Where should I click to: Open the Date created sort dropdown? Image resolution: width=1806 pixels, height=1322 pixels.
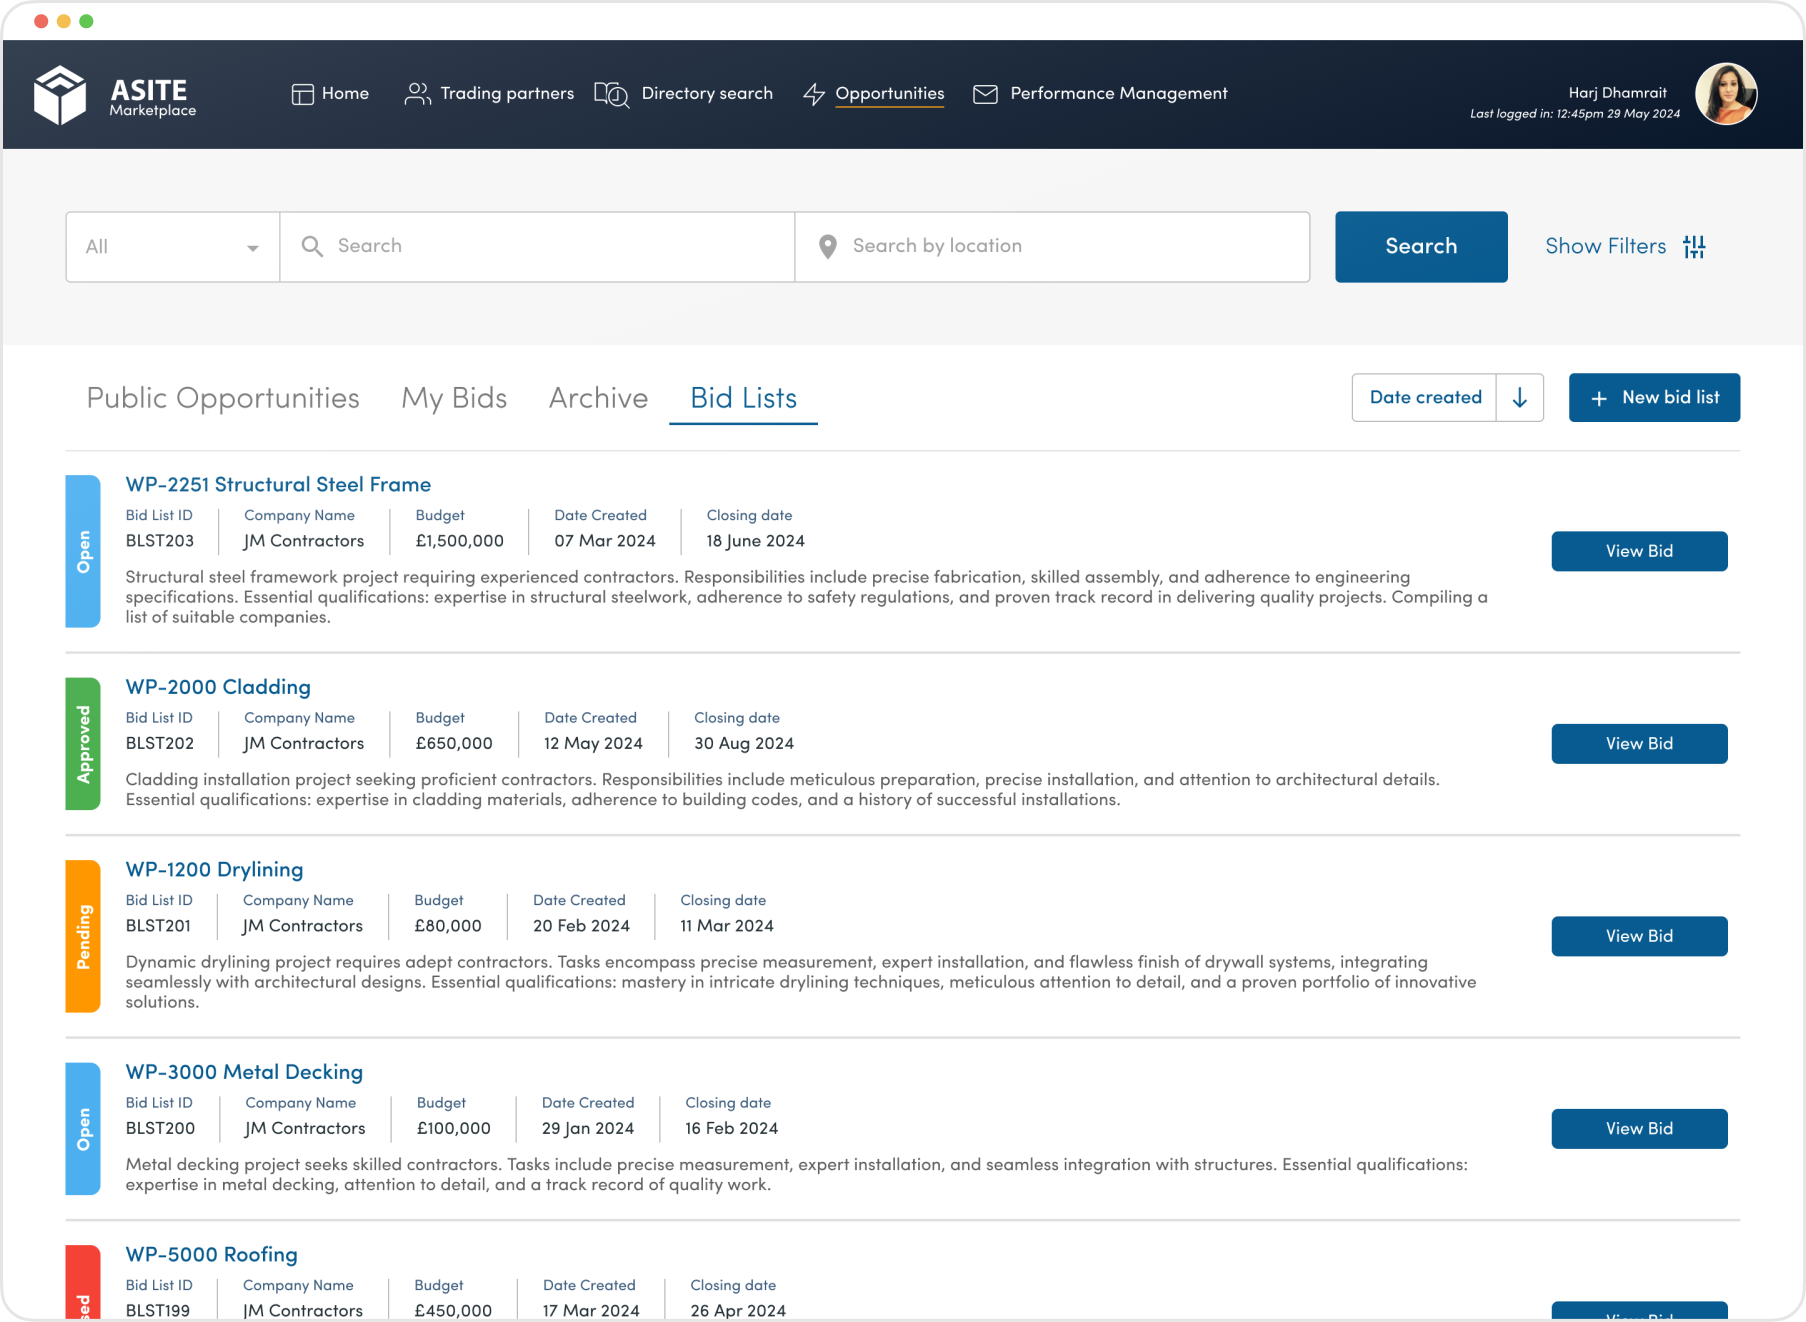pyautogui.click(x=1424, y=397)
